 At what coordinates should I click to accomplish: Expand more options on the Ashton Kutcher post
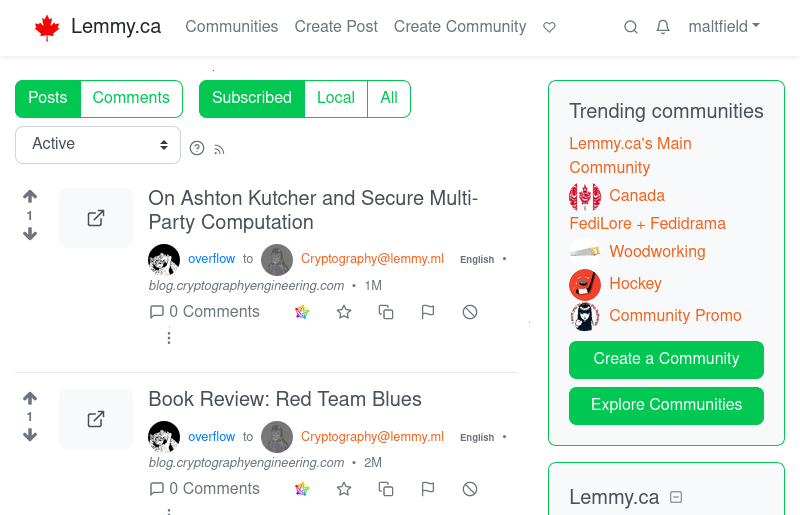tap(168, 338)
